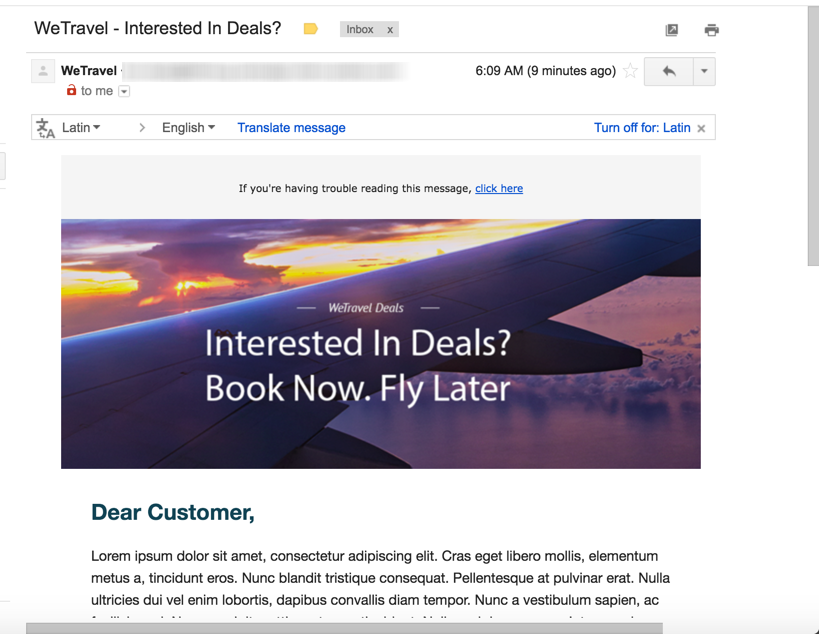Click the airplane wing banner image
The height and width of the screenshot is (634, 819).
coord(381,344)
